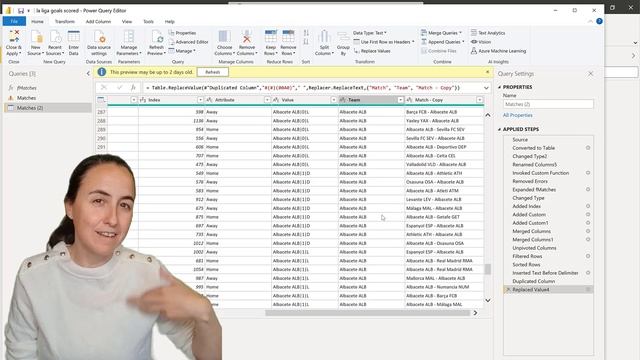
Task: Open Data Type: Text dropdown
Action: [x=369, y=33]
